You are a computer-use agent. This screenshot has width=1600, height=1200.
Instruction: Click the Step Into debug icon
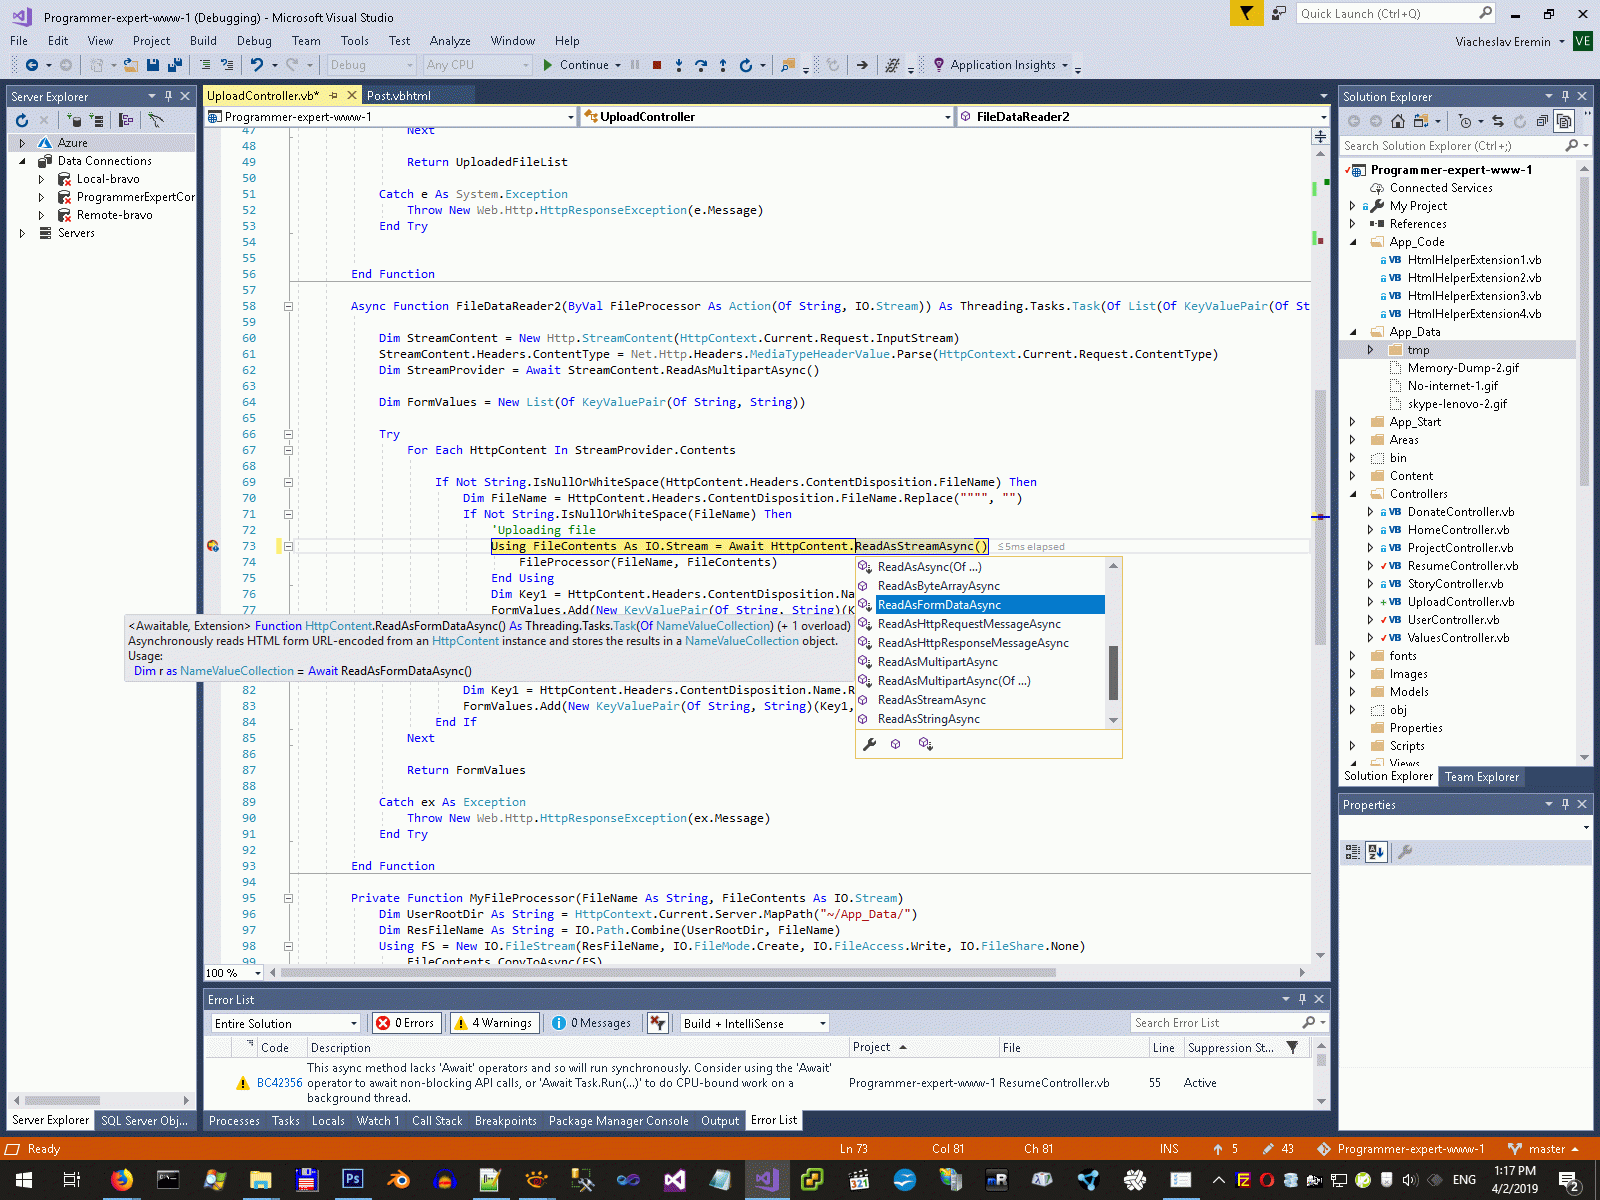click(x=679, y=65)
